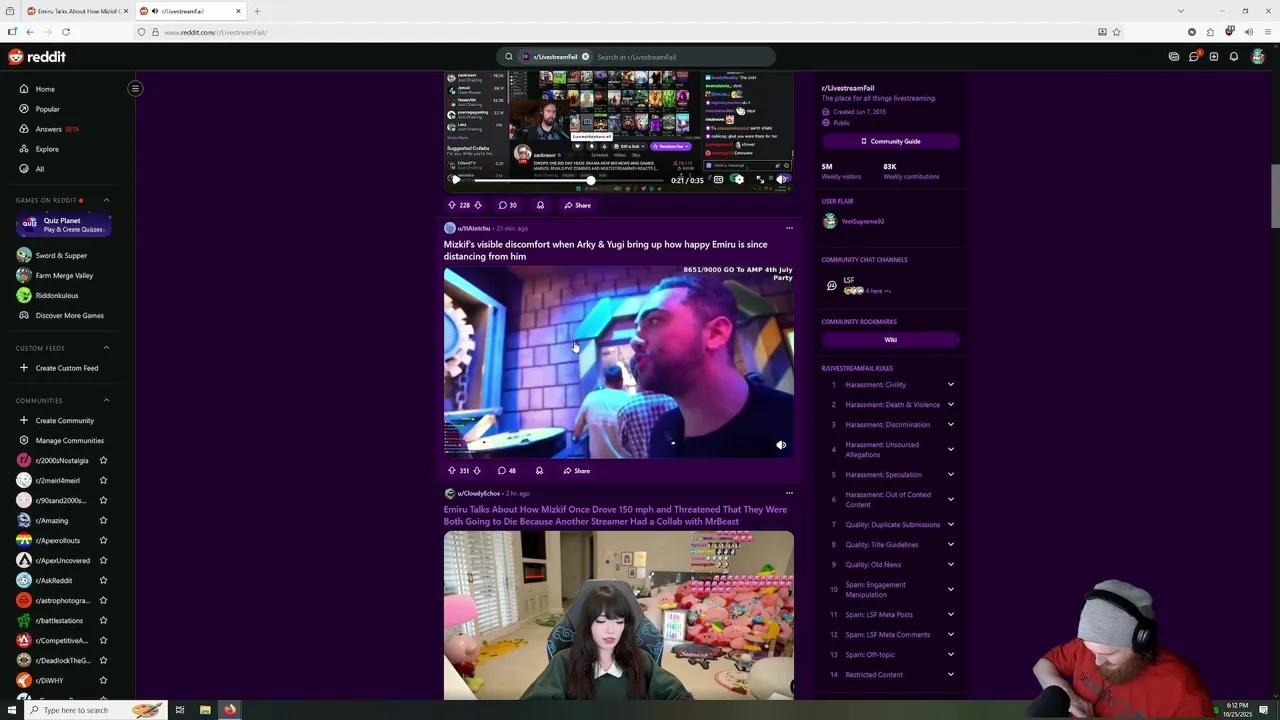Open the notifications bell in Reddit header
Screen dimensions: 1280x720
pyautogui.click(x=1234, y=57)
